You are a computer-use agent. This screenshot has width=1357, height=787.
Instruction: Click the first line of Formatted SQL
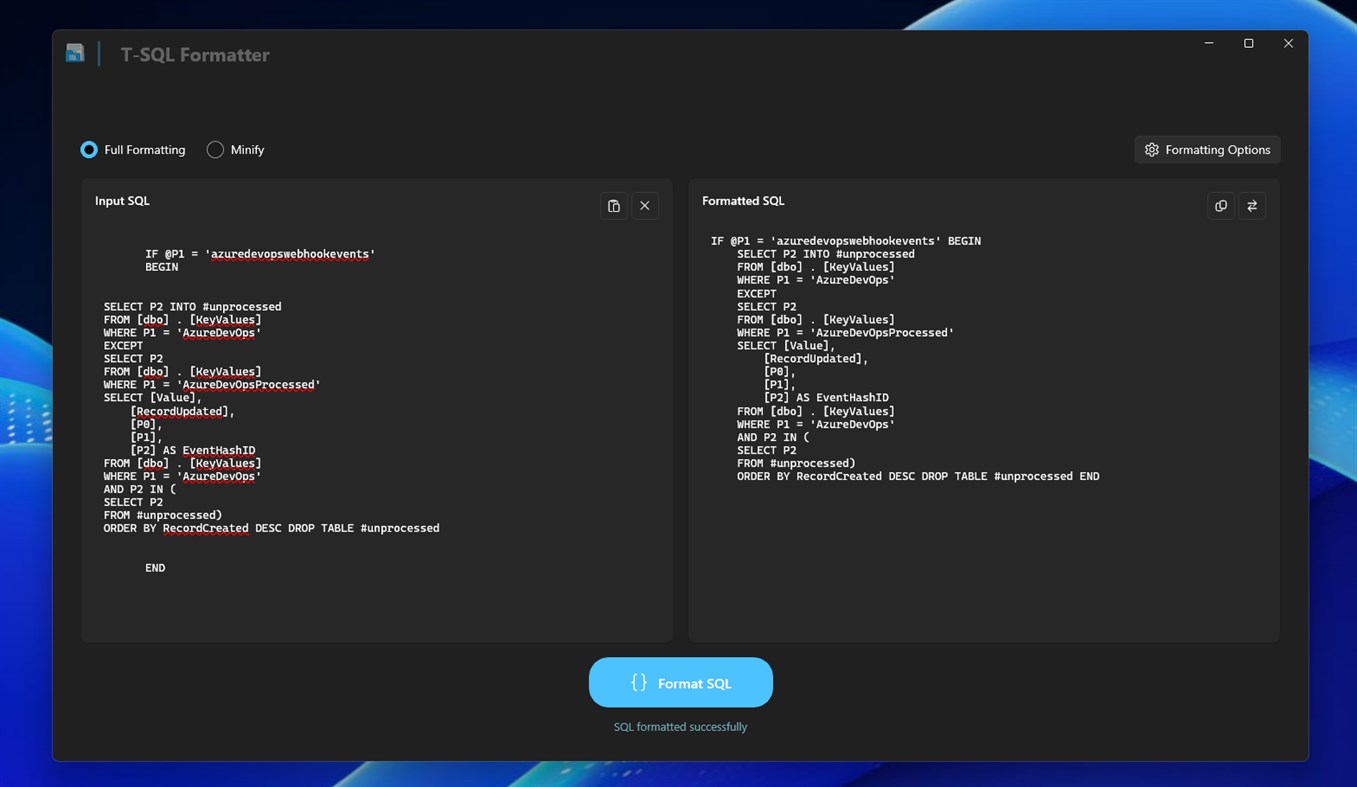pyautogui.click(x=846, y=241)
